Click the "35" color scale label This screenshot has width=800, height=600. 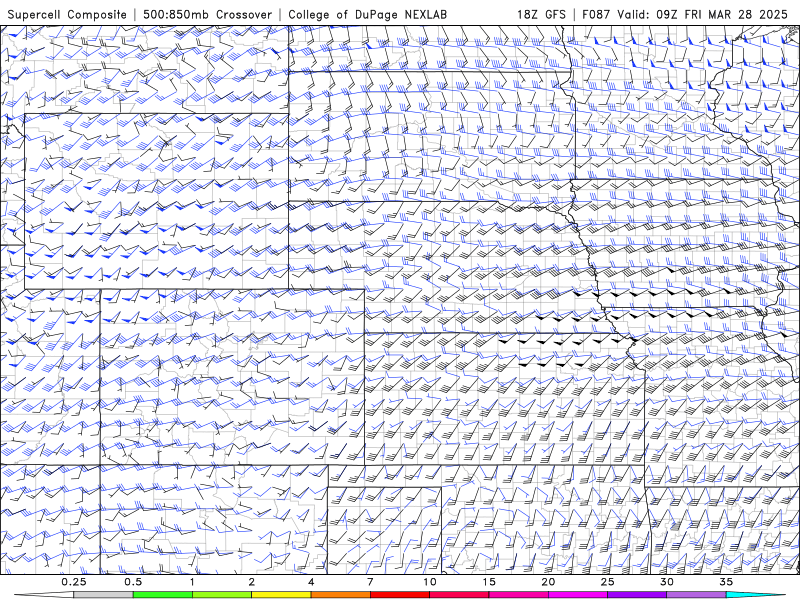coord(726,582)
